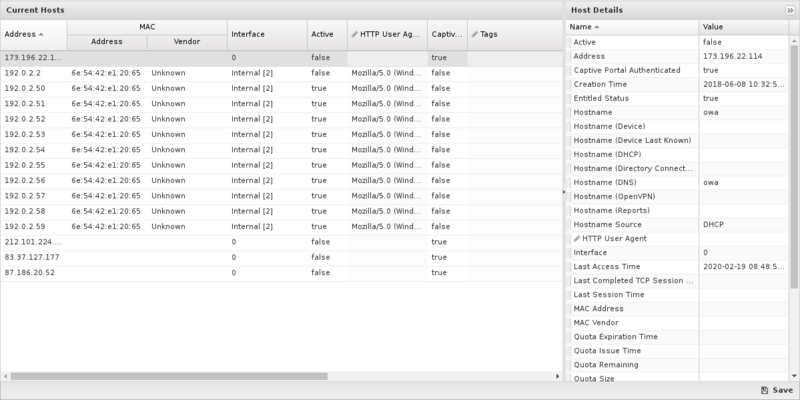Viewport: 800px width, 400px height.
Task: Sort by the Active column header
Action: (x=326, y=34)
